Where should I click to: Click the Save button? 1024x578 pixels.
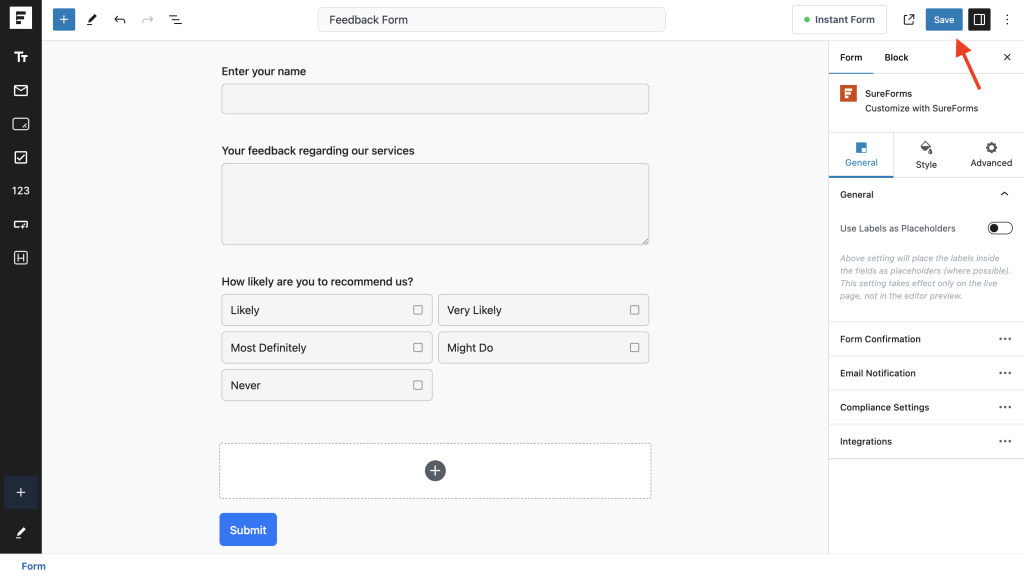point(943,19)
